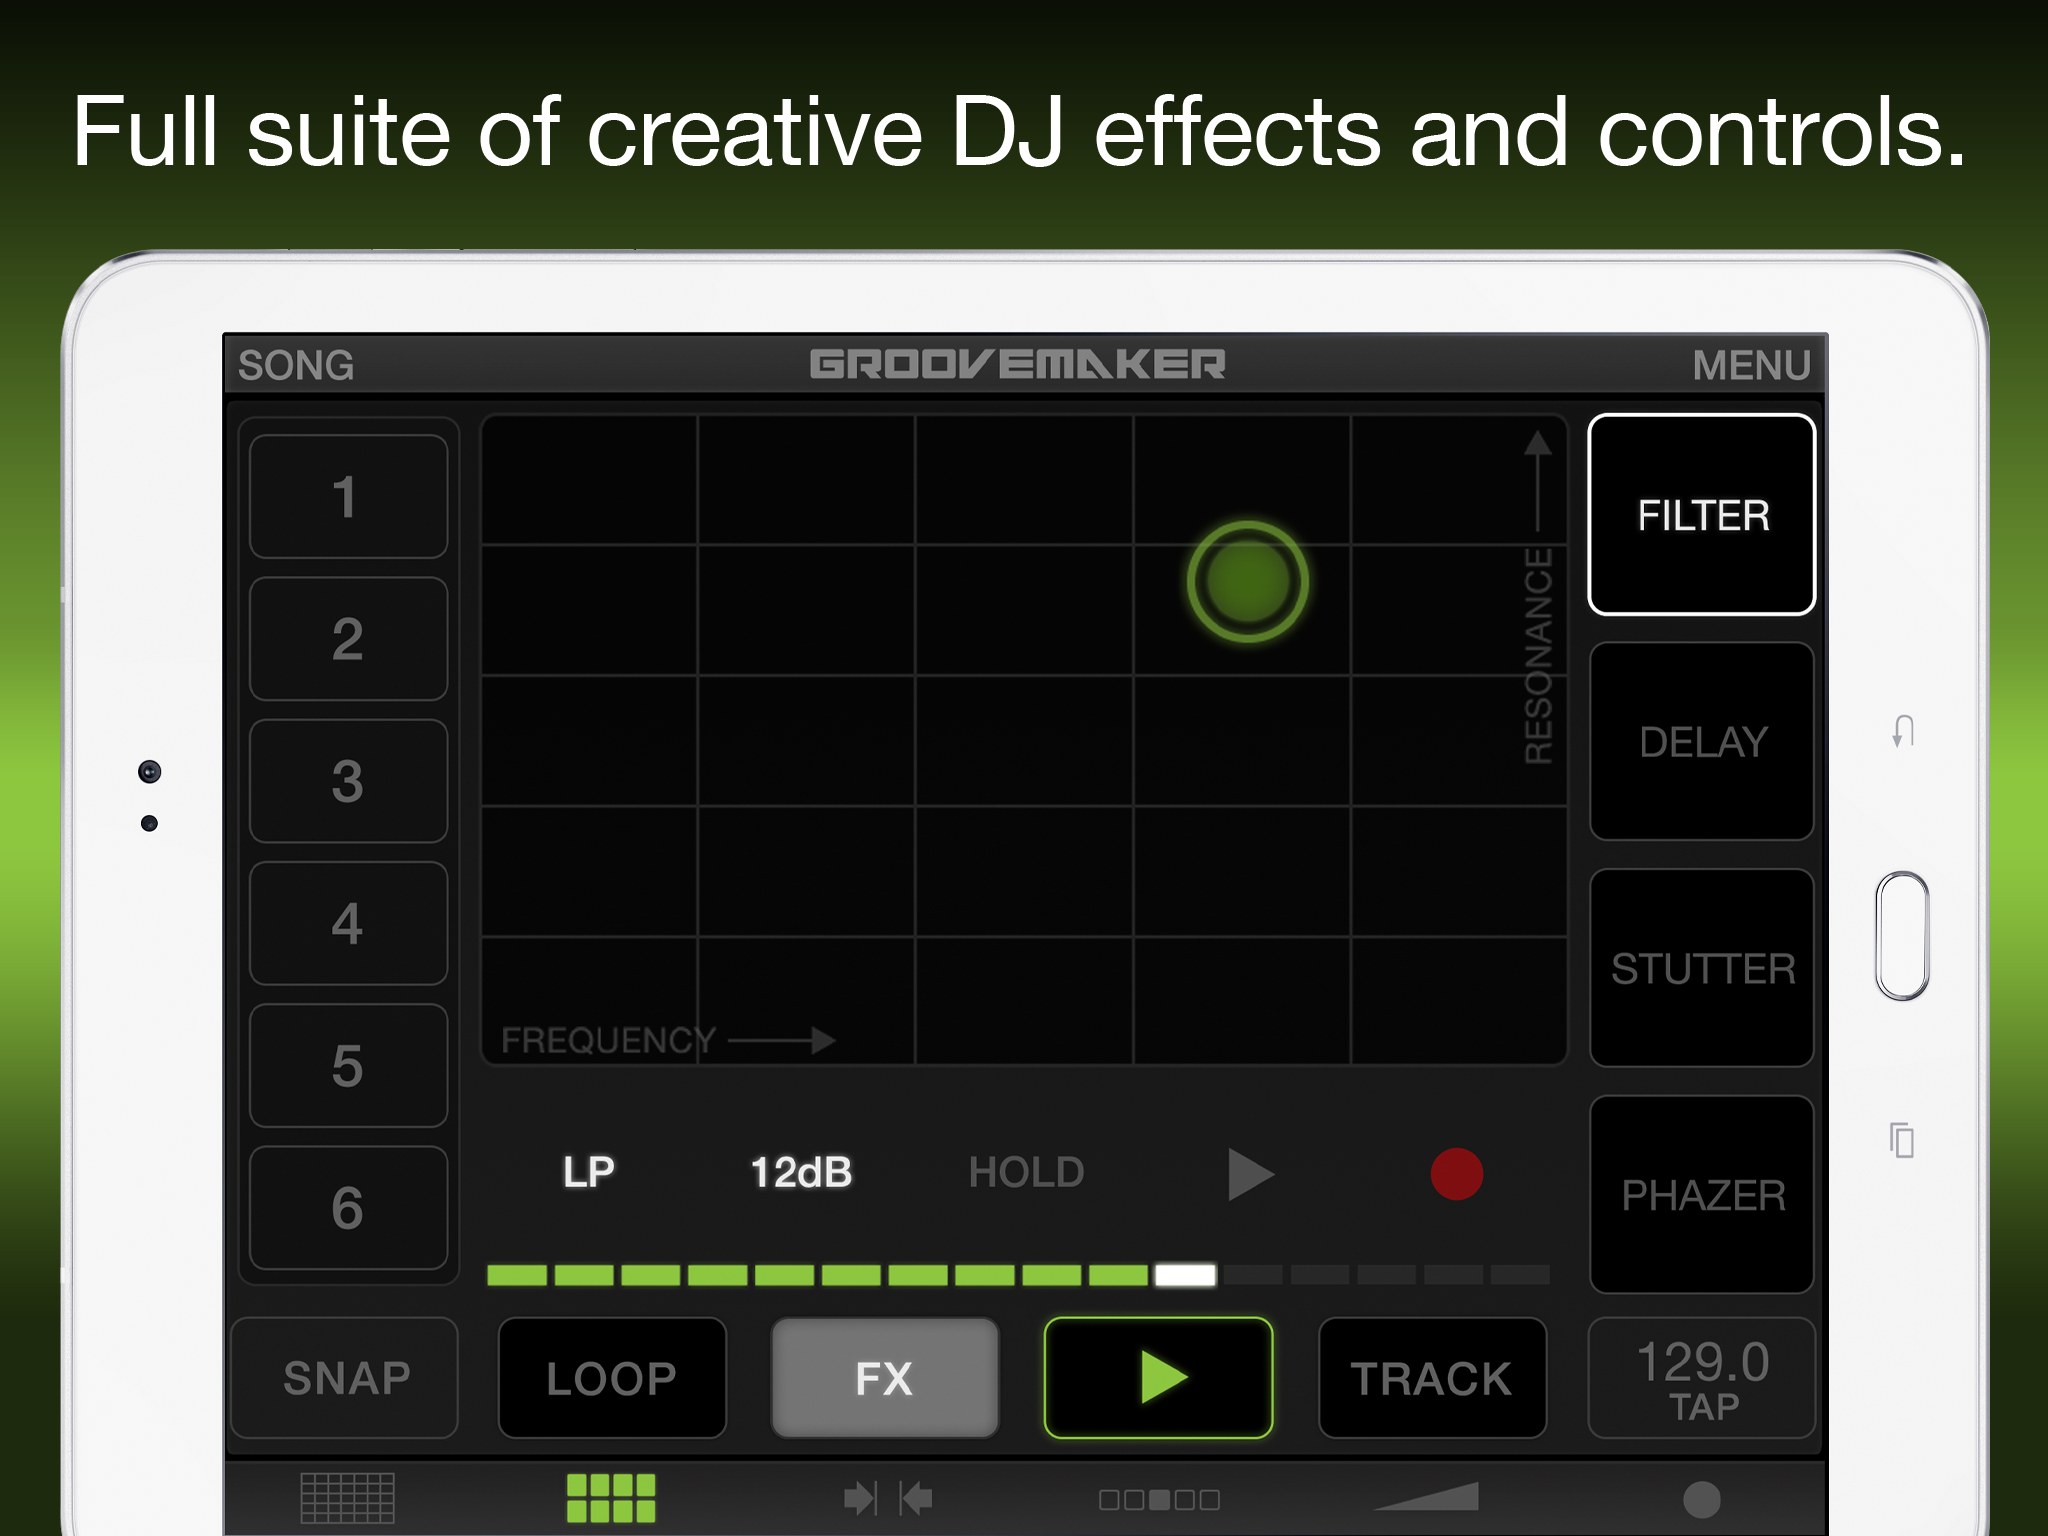This screenshot has width=2048, height=1536.
Task: Select groove pad 1
Action: coord(348,496)
